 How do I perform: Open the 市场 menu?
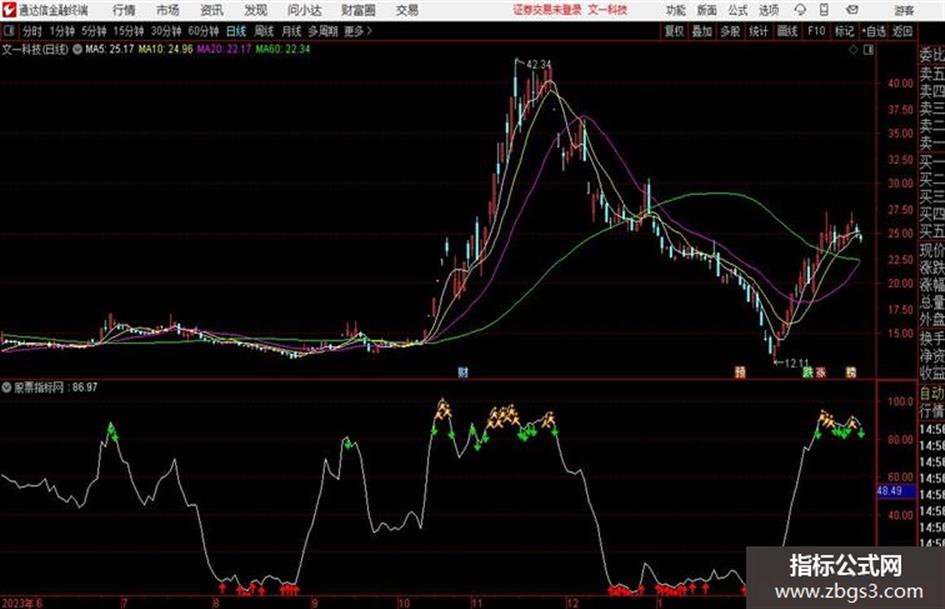coord(168,10)
